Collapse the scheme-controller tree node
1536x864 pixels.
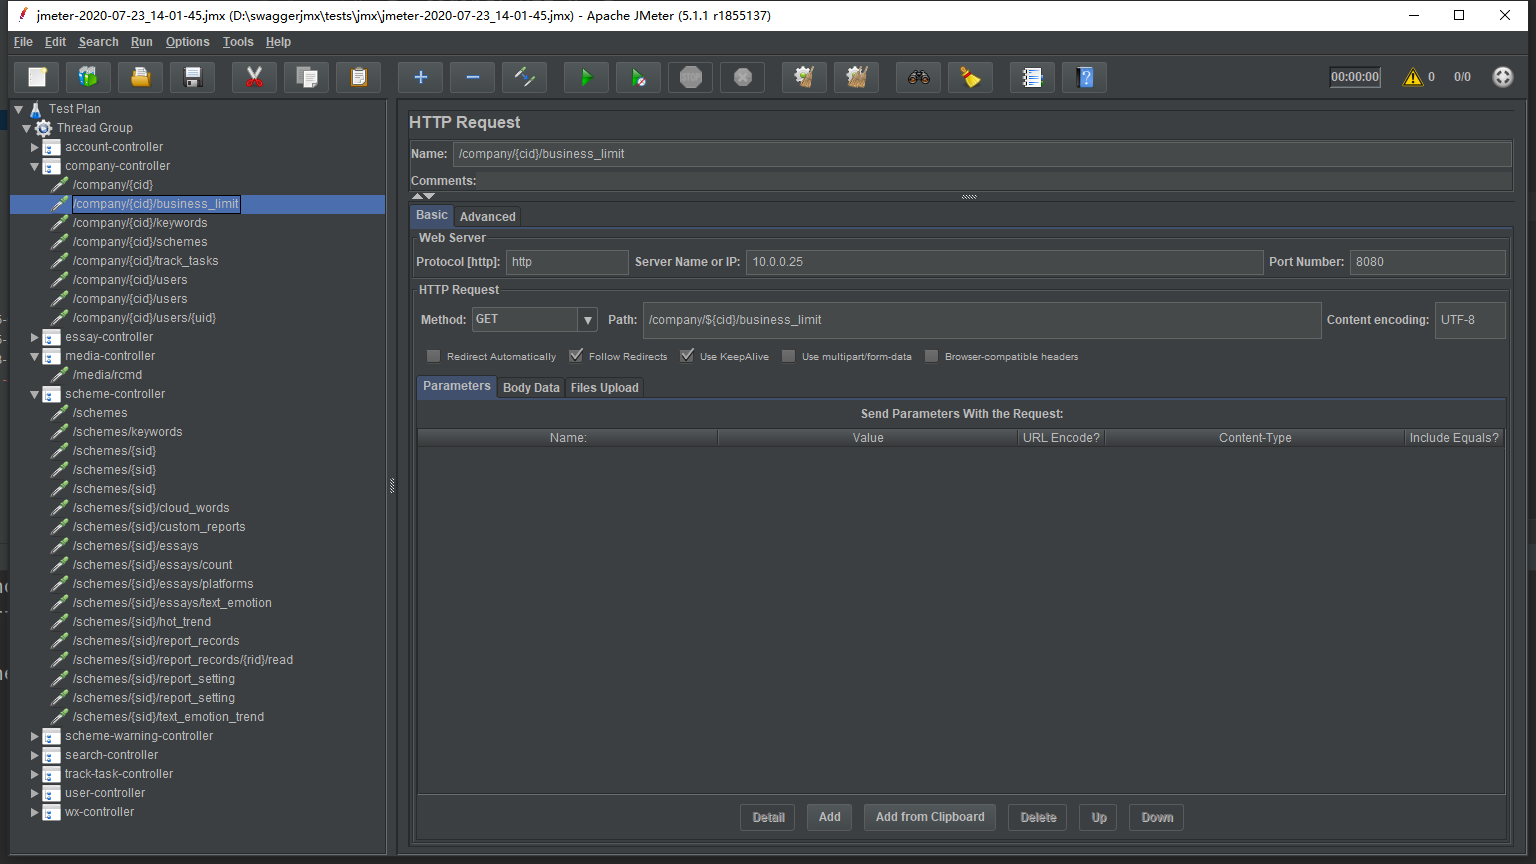pyautogui.click(x=35, y=394)
